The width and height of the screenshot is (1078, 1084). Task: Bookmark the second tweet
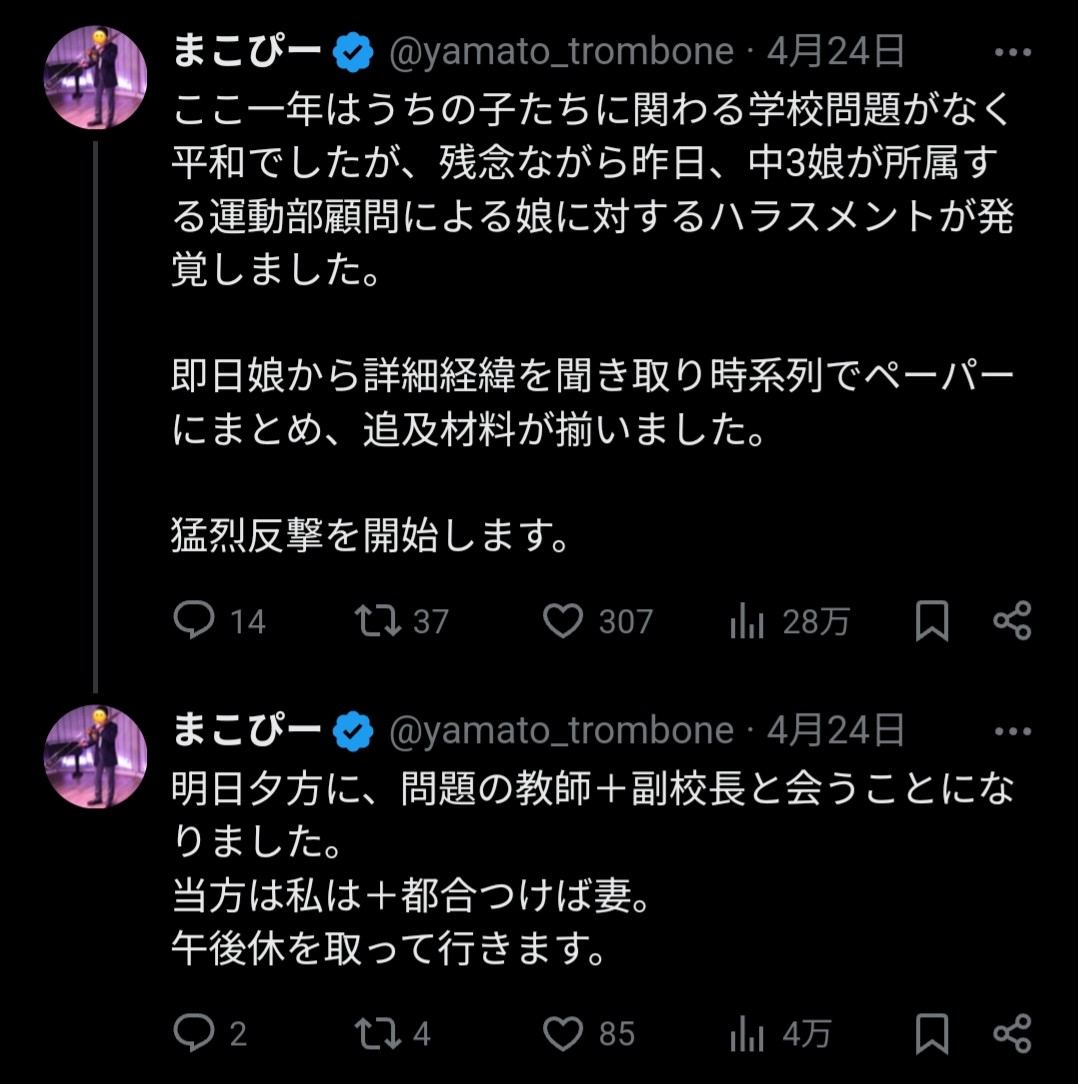click(932, 1033)
